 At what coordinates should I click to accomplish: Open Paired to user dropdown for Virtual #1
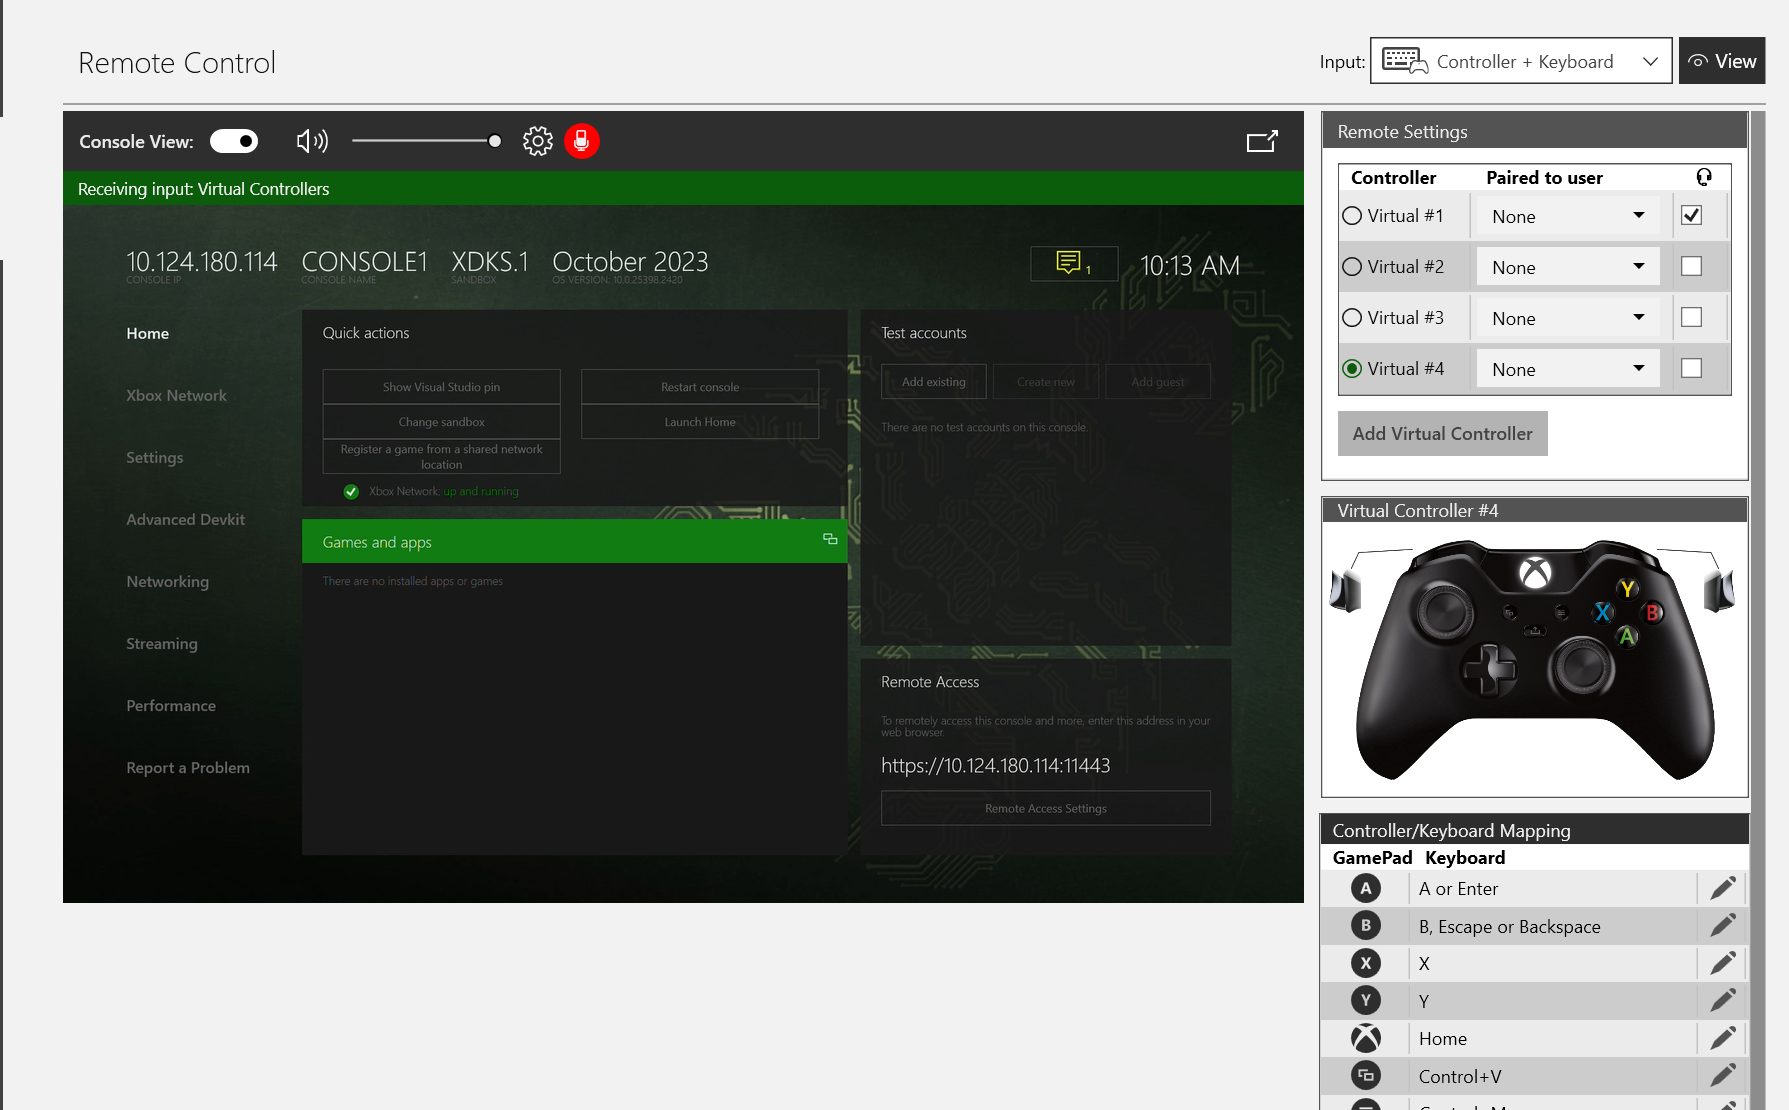(x=1568, y=216)
